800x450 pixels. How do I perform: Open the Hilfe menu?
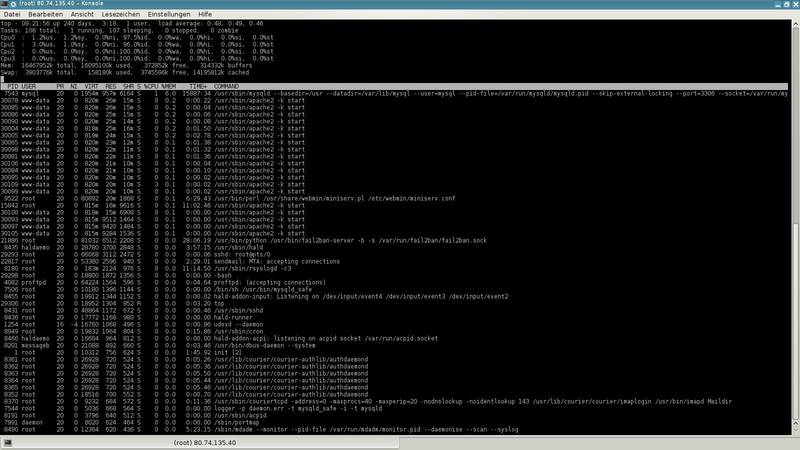(205, 14)
